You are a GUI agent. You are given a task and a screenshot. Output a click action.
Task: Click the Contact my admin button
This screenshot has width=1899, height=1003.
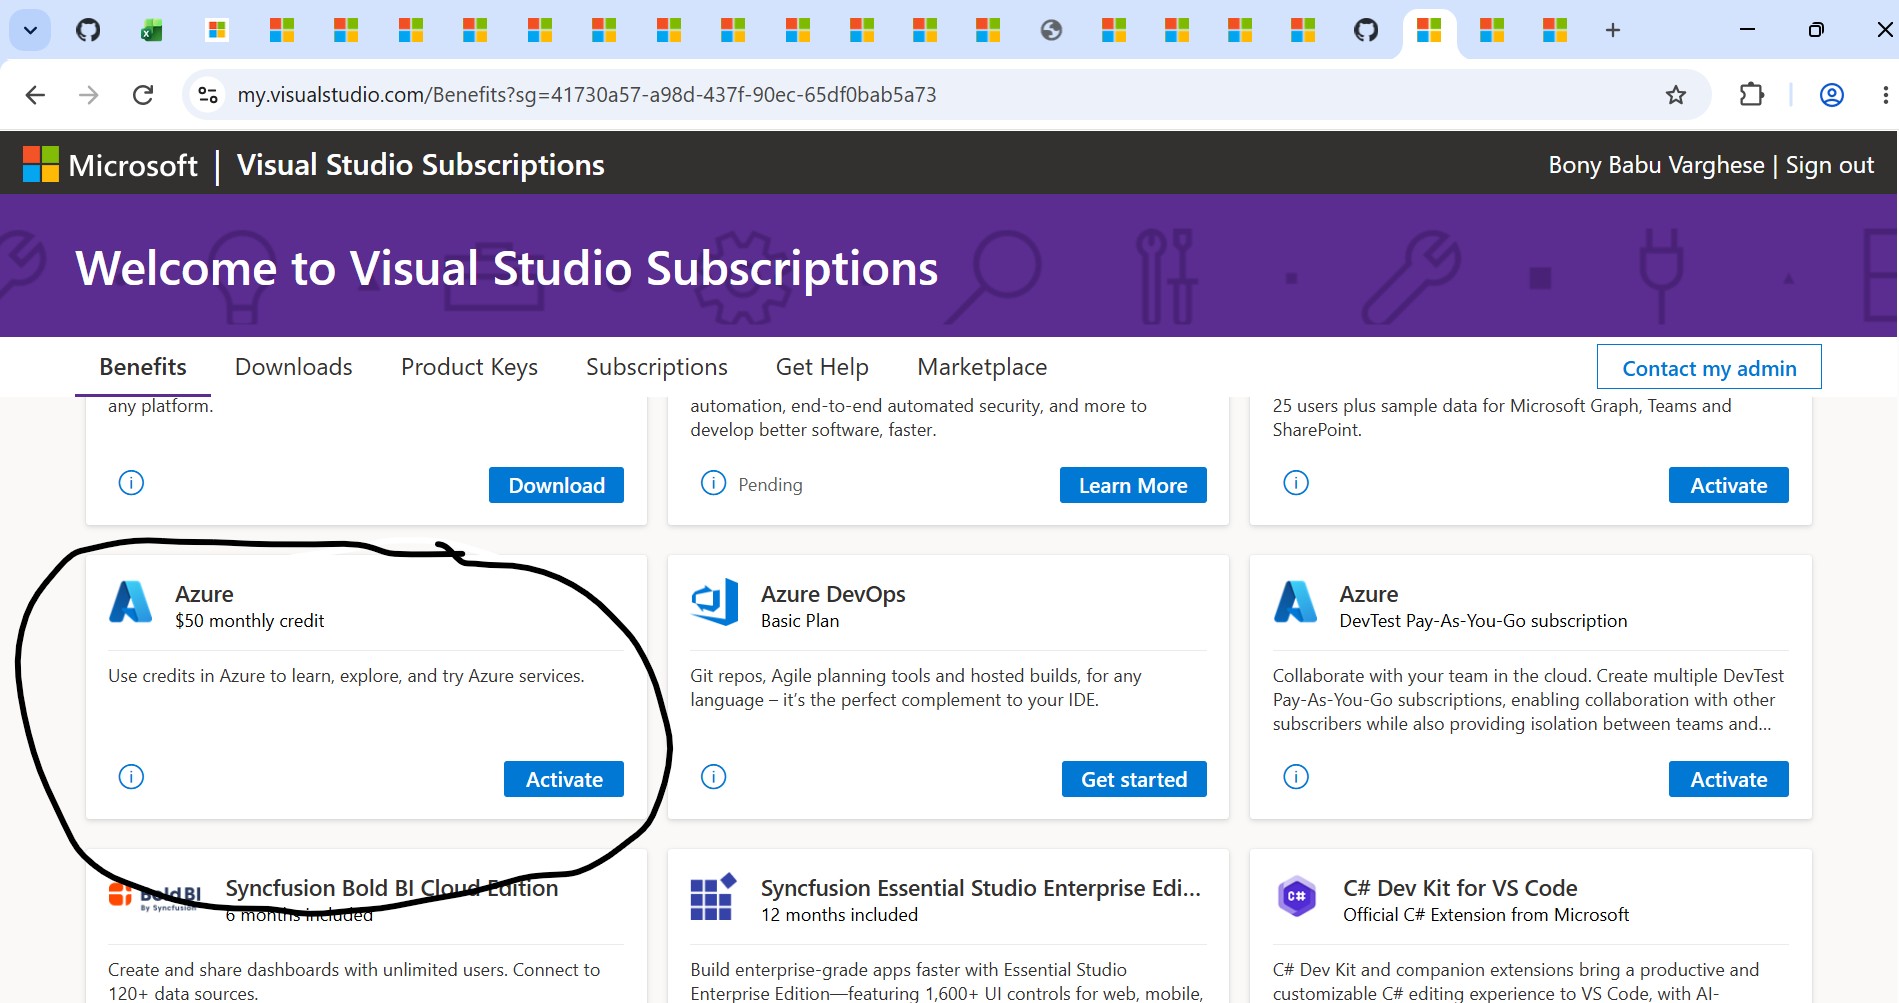1709,367
